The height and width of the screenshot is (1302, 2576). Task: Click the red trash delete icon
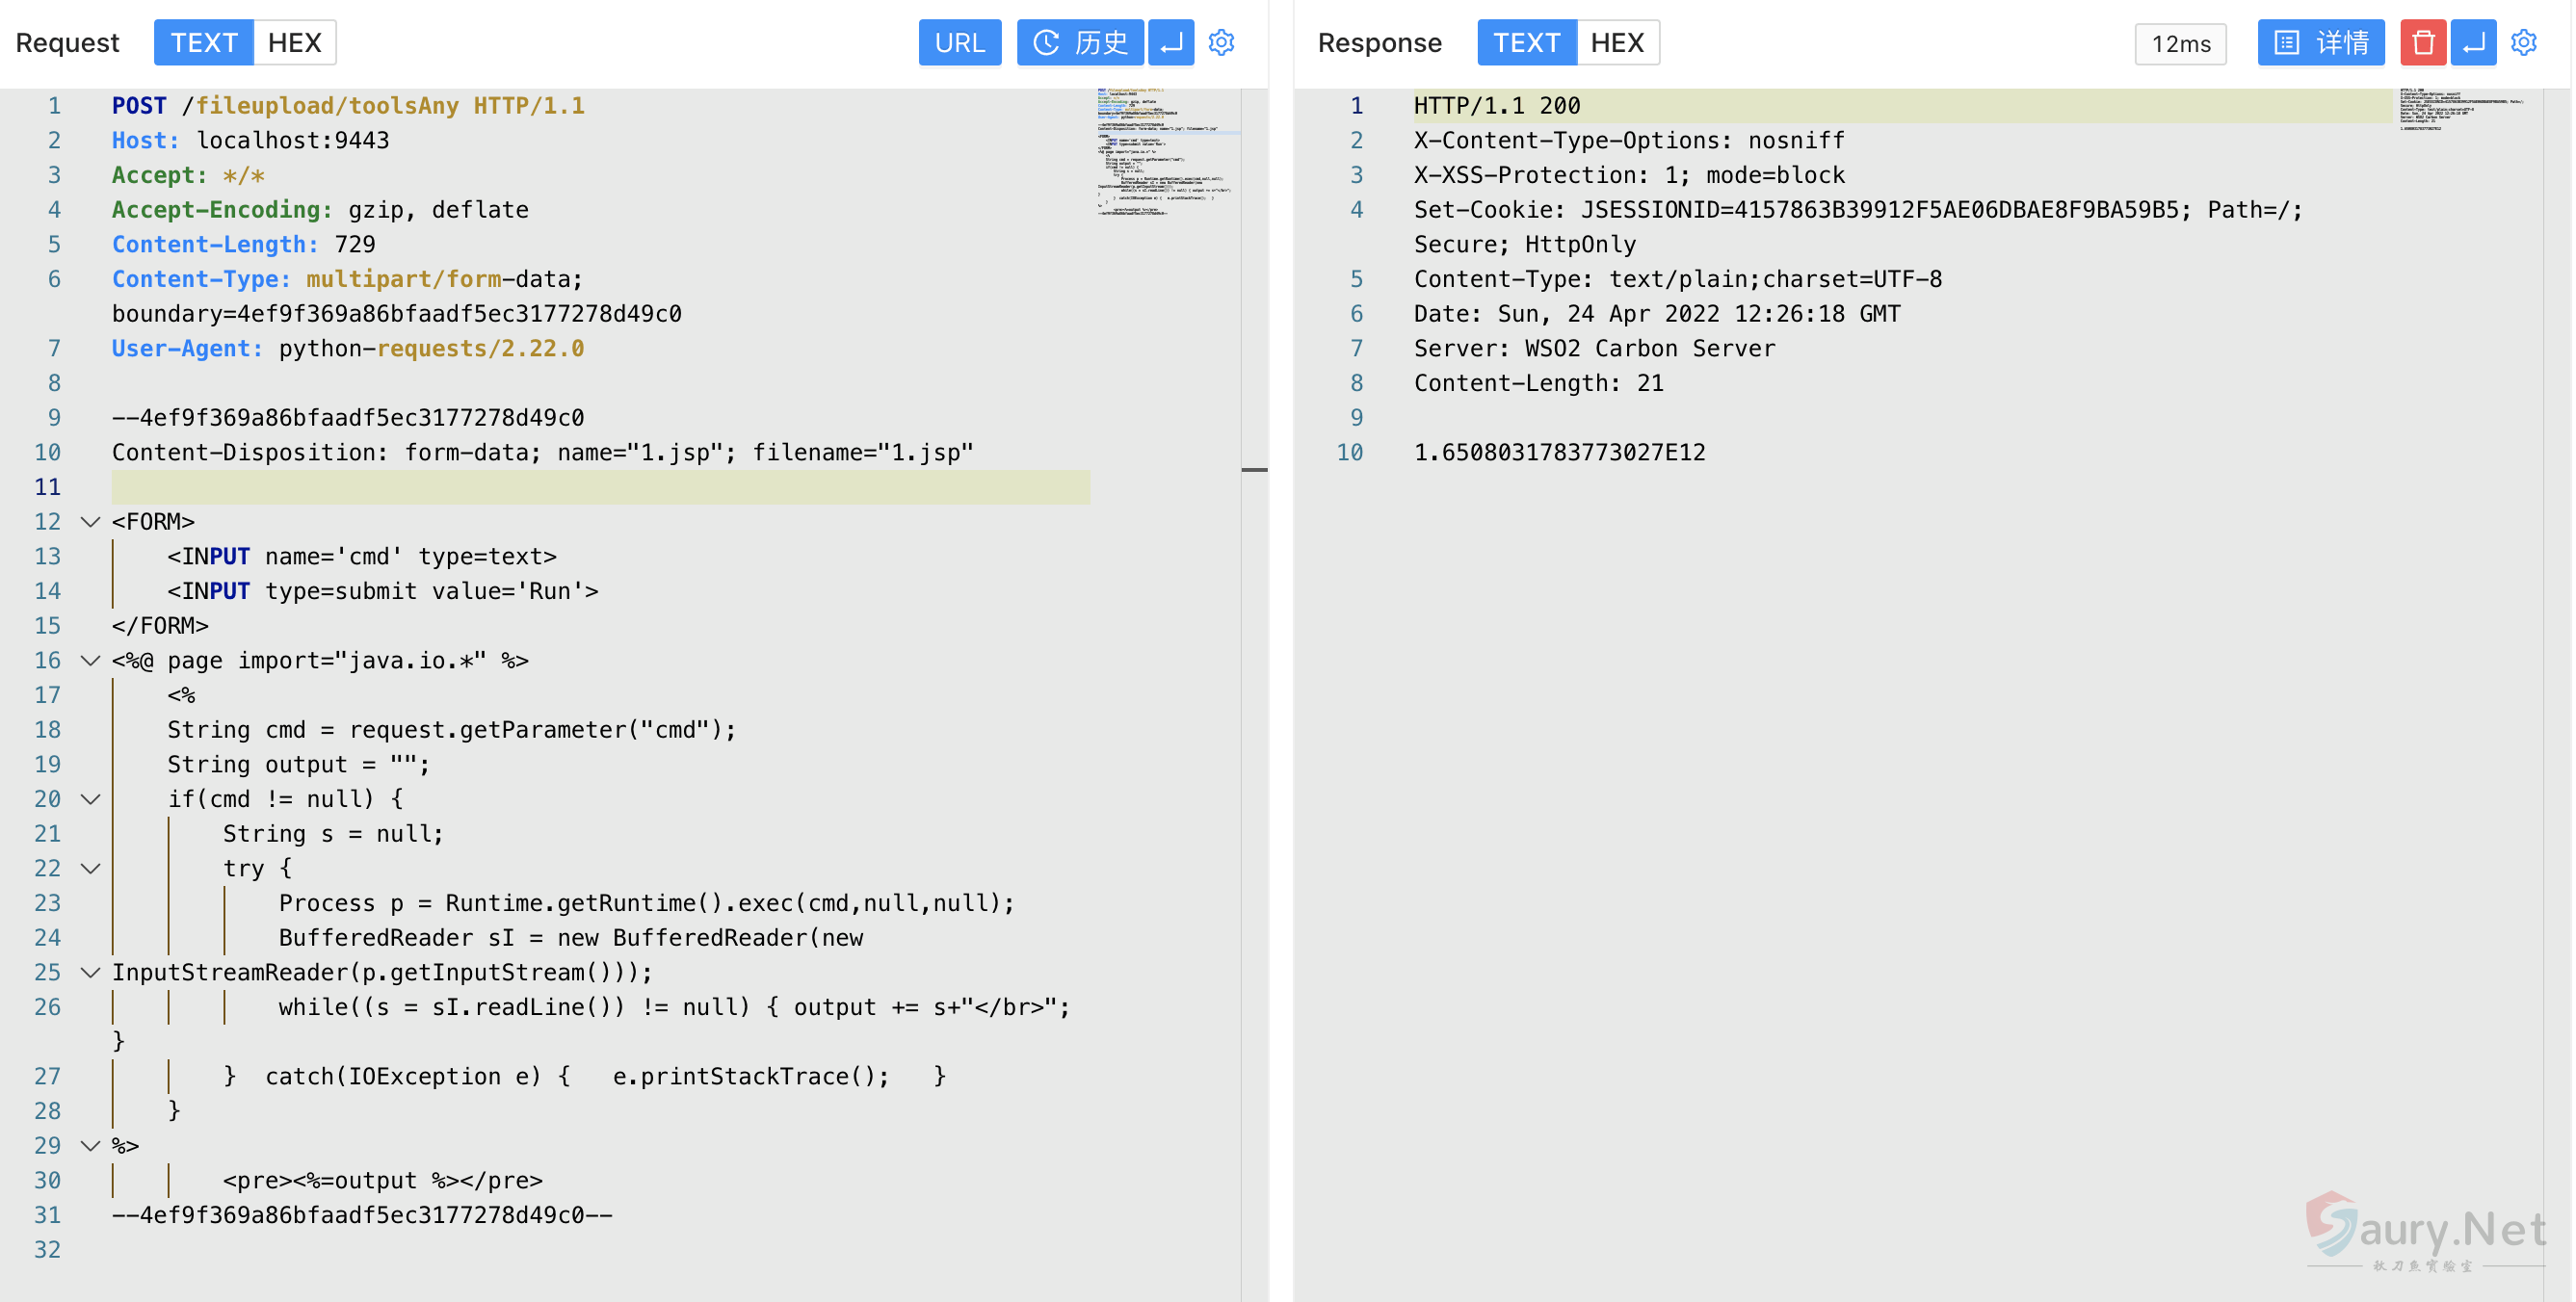pyautogui.click(x=2422, y=43)
